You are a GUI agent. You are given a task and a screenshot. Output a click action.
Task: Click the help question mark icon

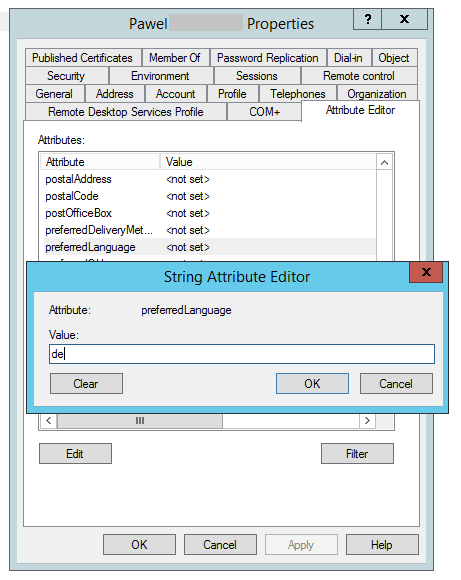click(x=367, y=19)
